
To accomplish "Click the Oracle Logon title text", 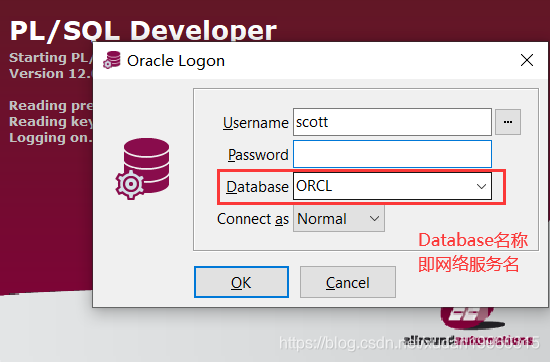I will point(176,61).
